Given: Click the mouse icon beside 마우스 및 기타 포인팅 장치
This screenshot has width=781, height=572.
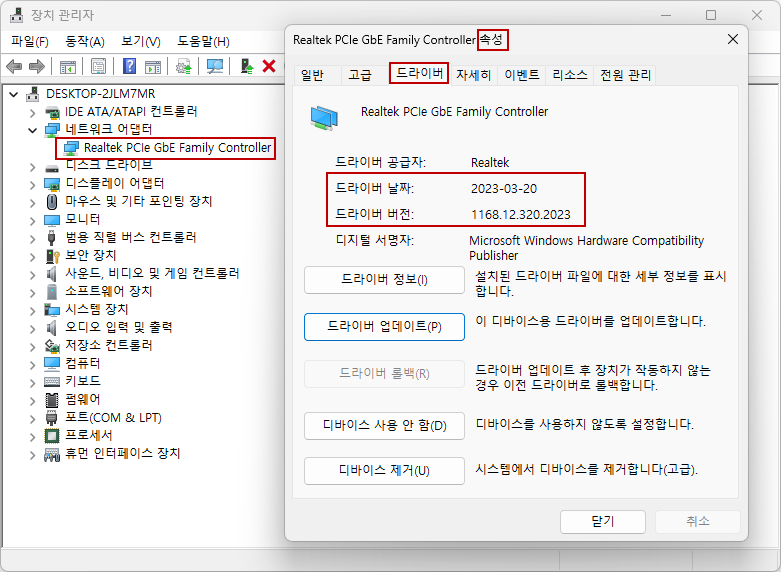Looking at the screenshot, I should 52,202.
